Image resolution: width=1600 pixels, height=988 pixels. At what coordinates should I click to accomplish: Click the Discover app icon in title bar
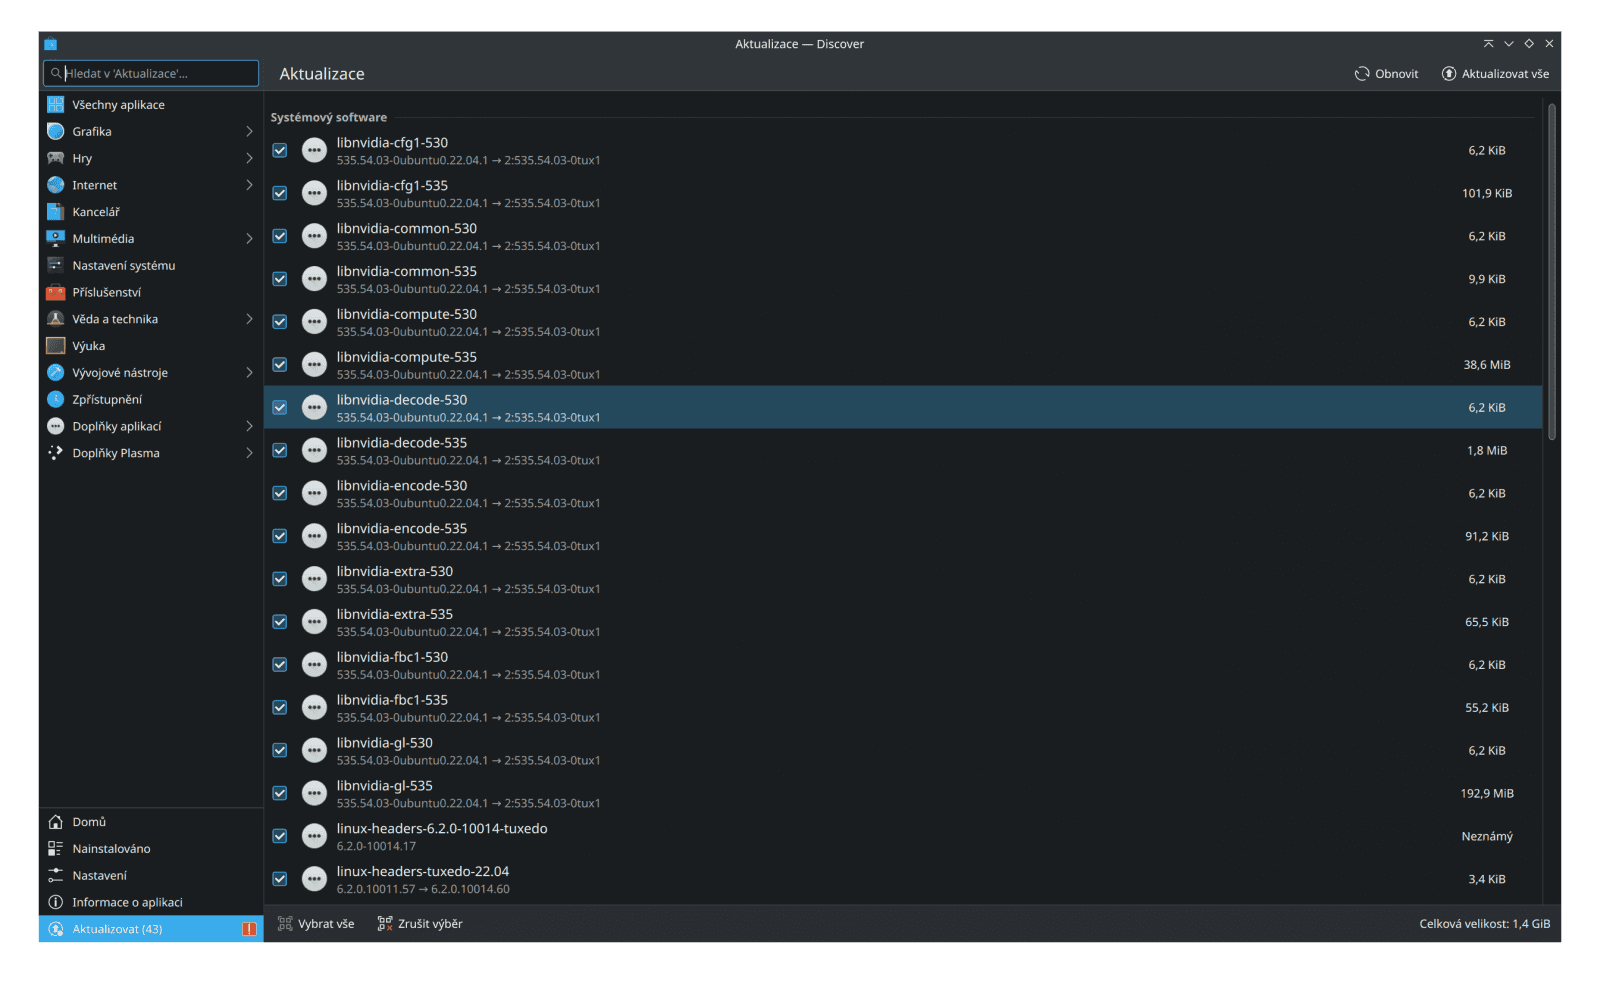point(51,44)
